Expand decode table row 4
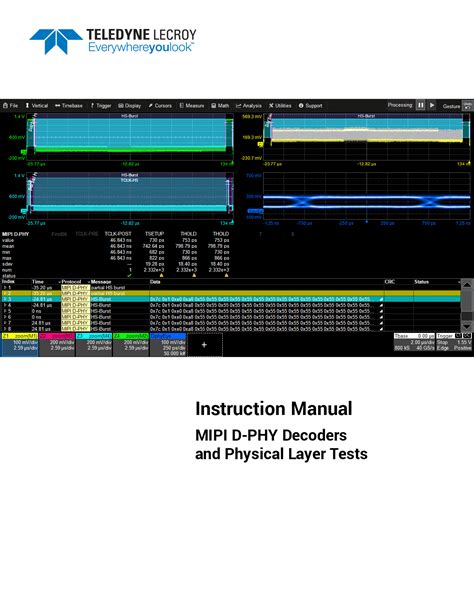The height and width of the screenshot is (613, 474). click(5, 305)
